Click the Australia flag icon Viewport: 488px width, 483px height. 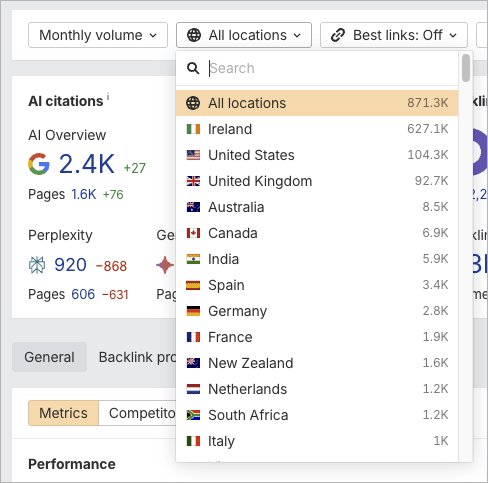pos(193,207)
